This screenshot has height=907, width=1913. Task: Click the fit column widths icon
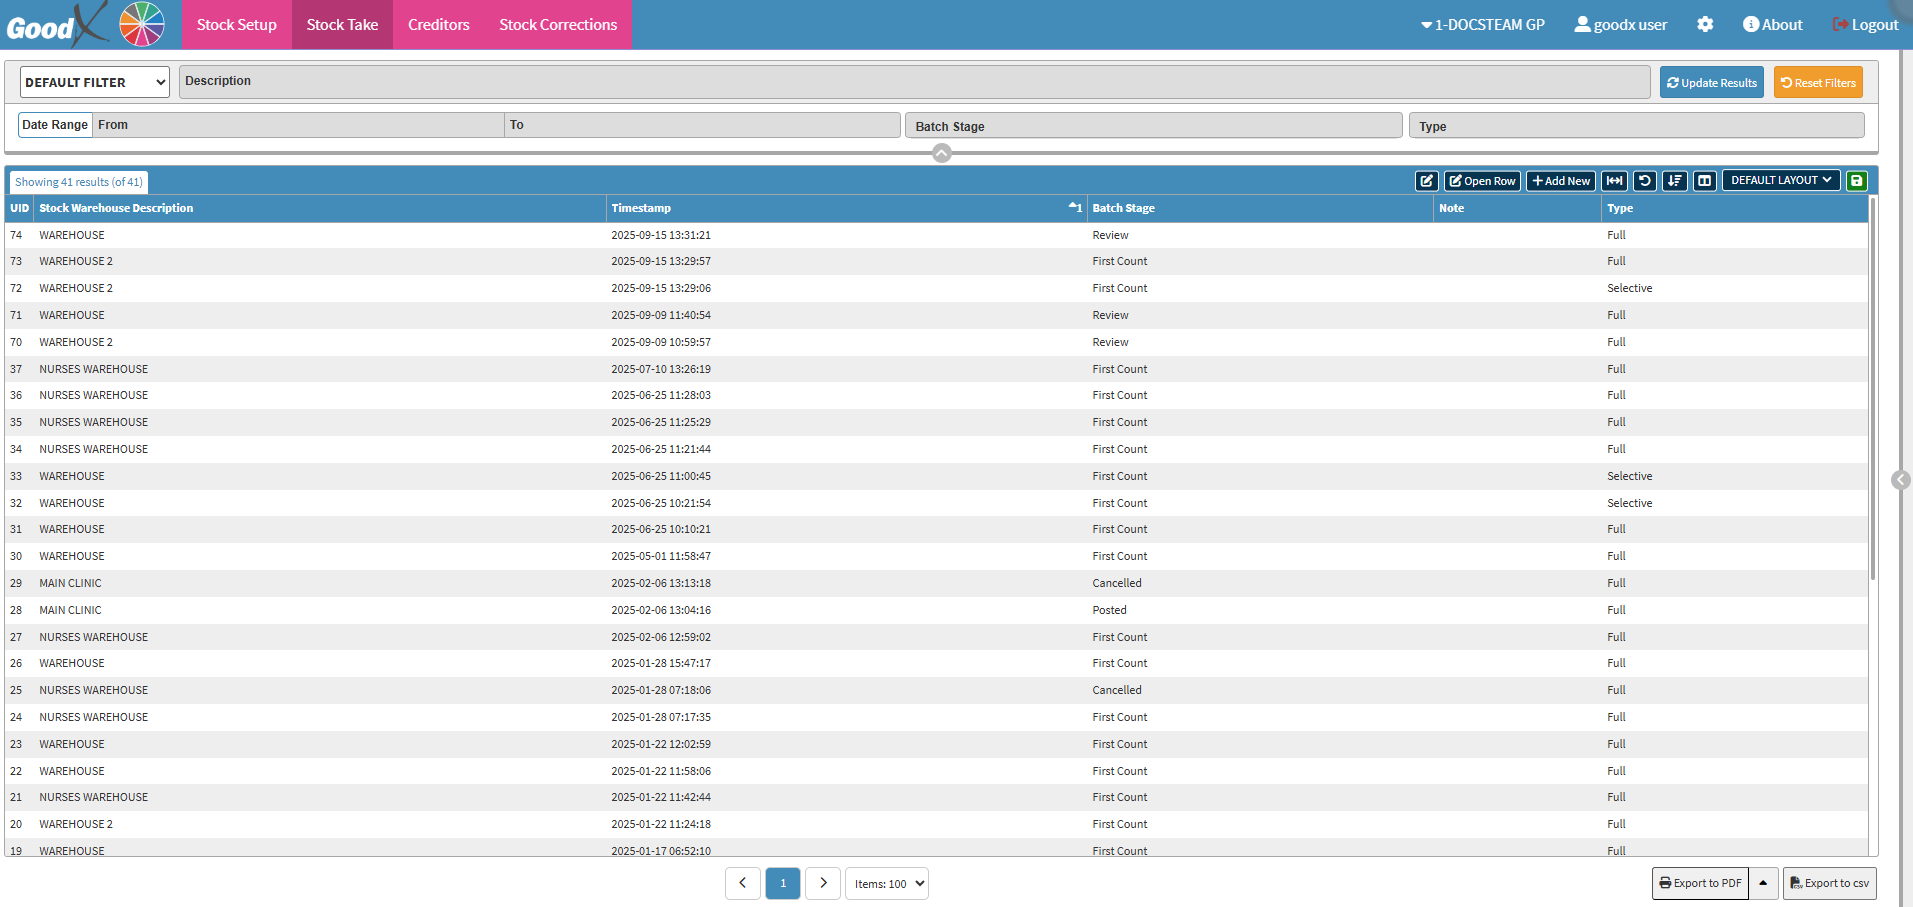[1614, 181]
